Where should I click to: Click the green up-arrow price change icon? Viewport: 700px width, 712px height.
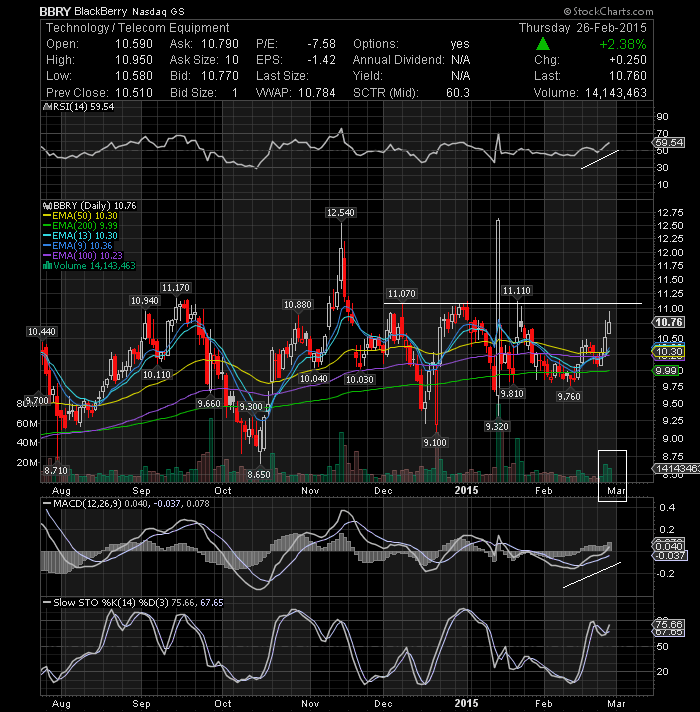point(542,44)
